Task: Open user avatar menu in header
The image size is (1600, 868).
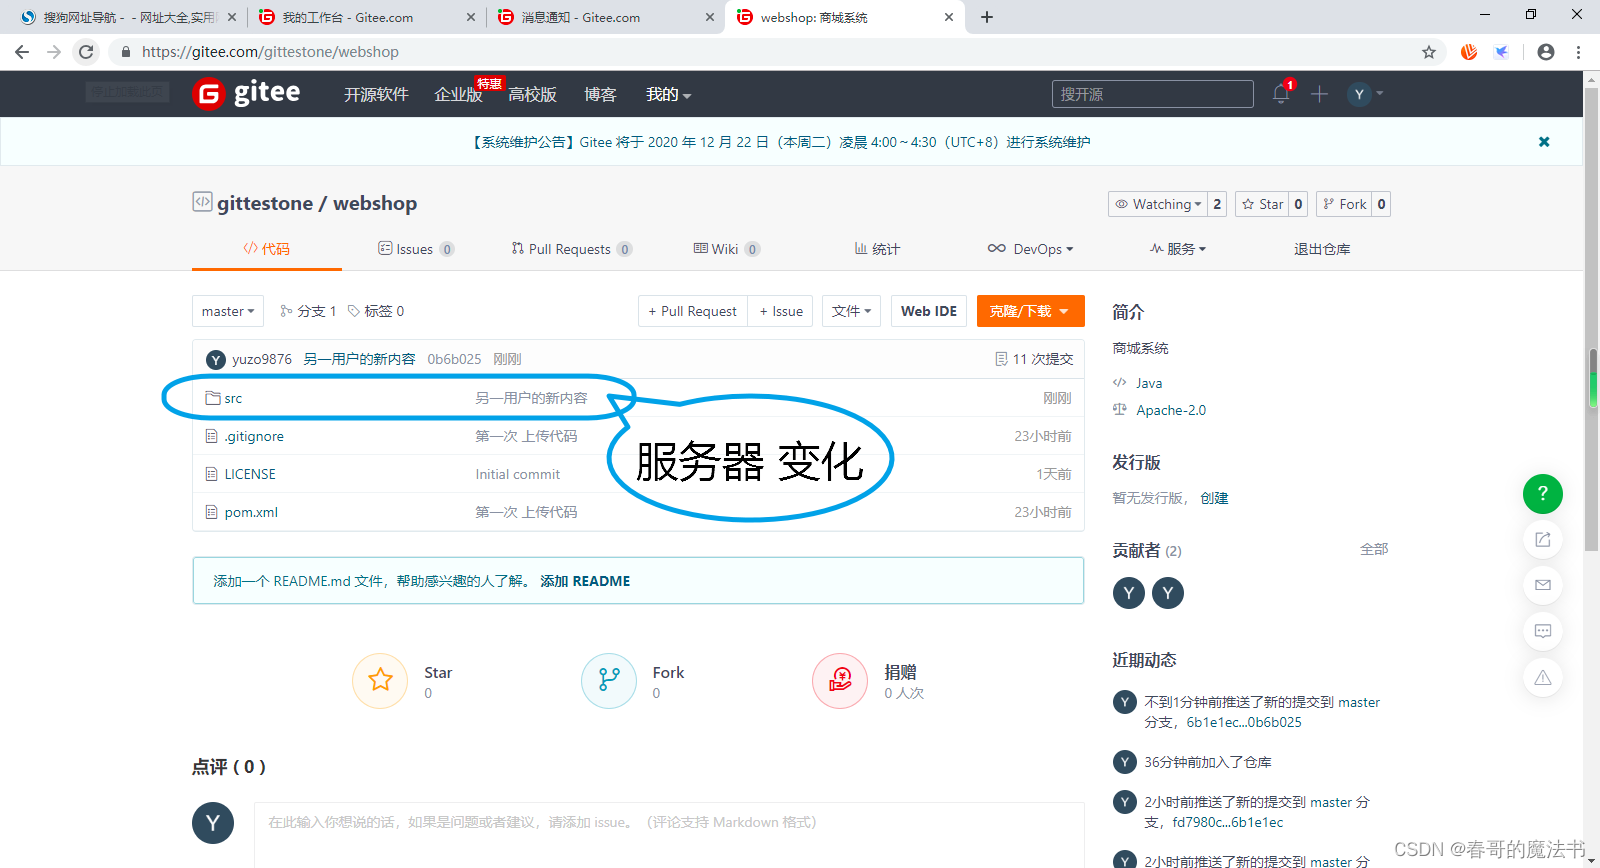Action: pyautogui.click(x=1365, y=94)
